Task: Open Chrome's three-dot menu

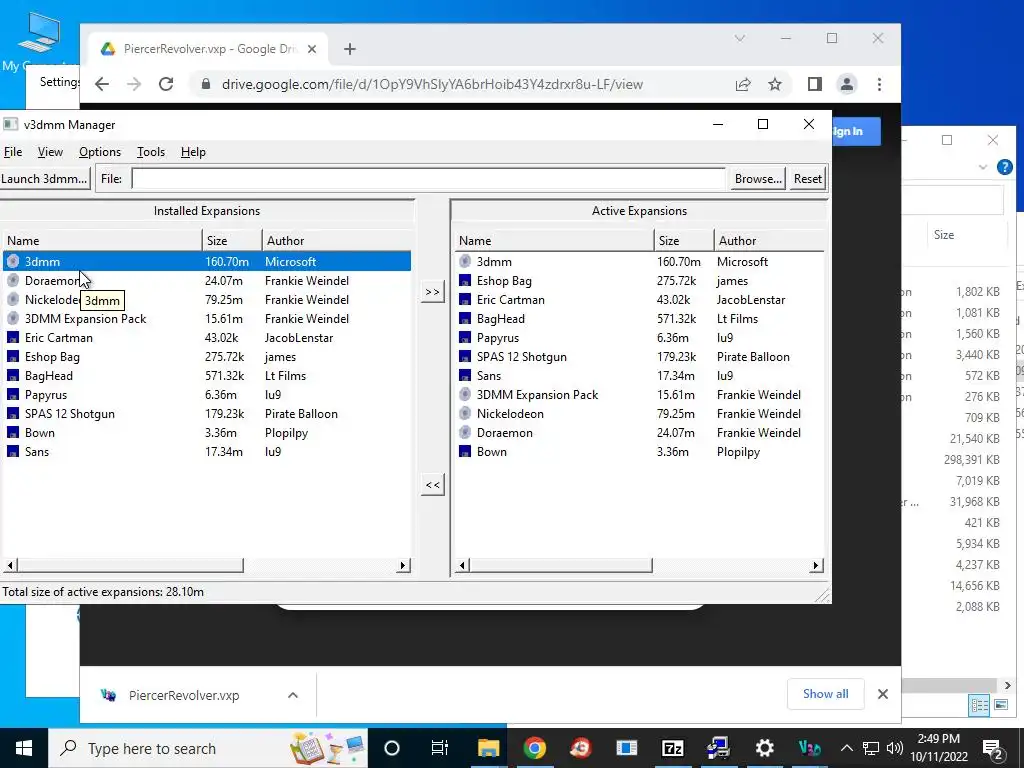Action: (x=879, y=84)
